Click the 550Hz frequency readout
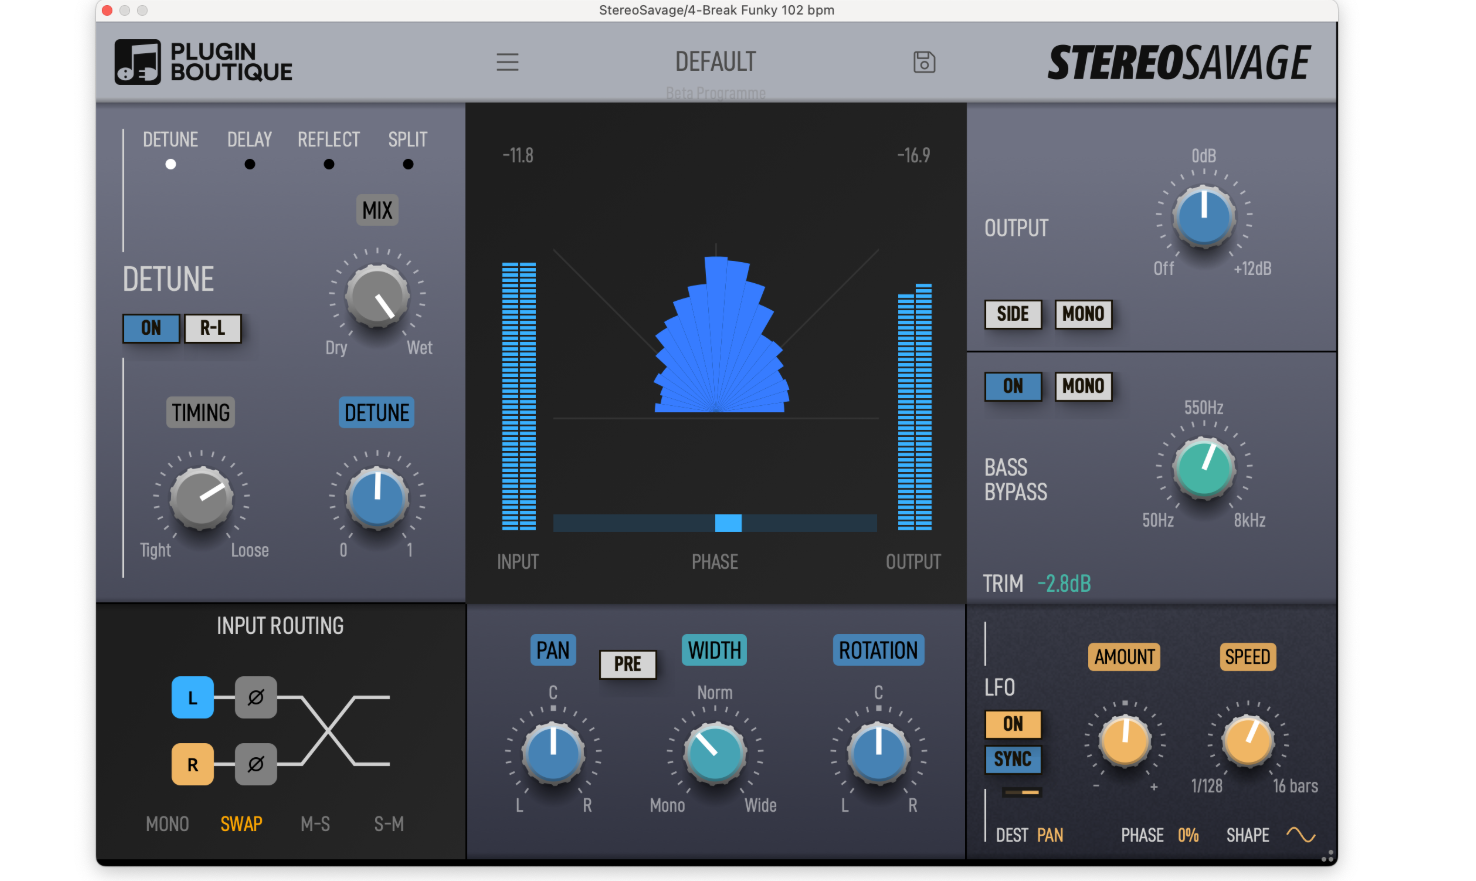This screenshot has width=1476, height=881. pos(1204,408)
